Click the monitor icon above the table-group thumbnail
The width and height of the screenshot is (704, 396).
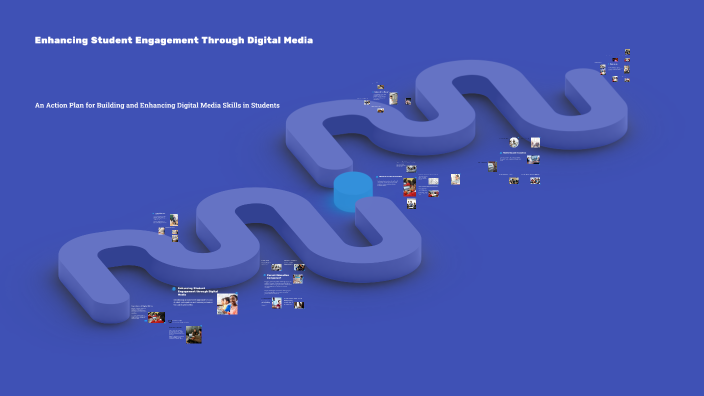coord(170,321)
